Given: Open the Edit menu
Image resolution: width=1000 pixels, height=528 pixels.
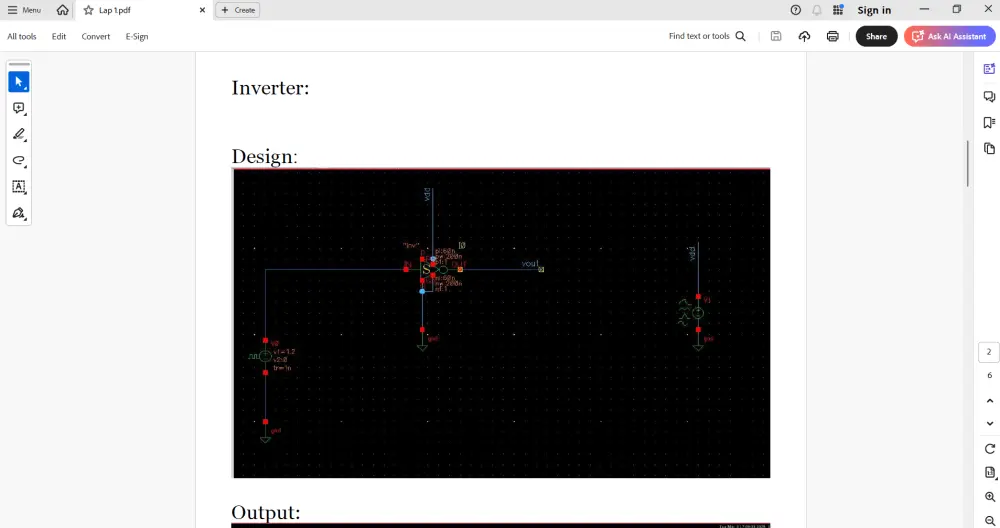Looking at the screenshot, I should click(59, 36).
